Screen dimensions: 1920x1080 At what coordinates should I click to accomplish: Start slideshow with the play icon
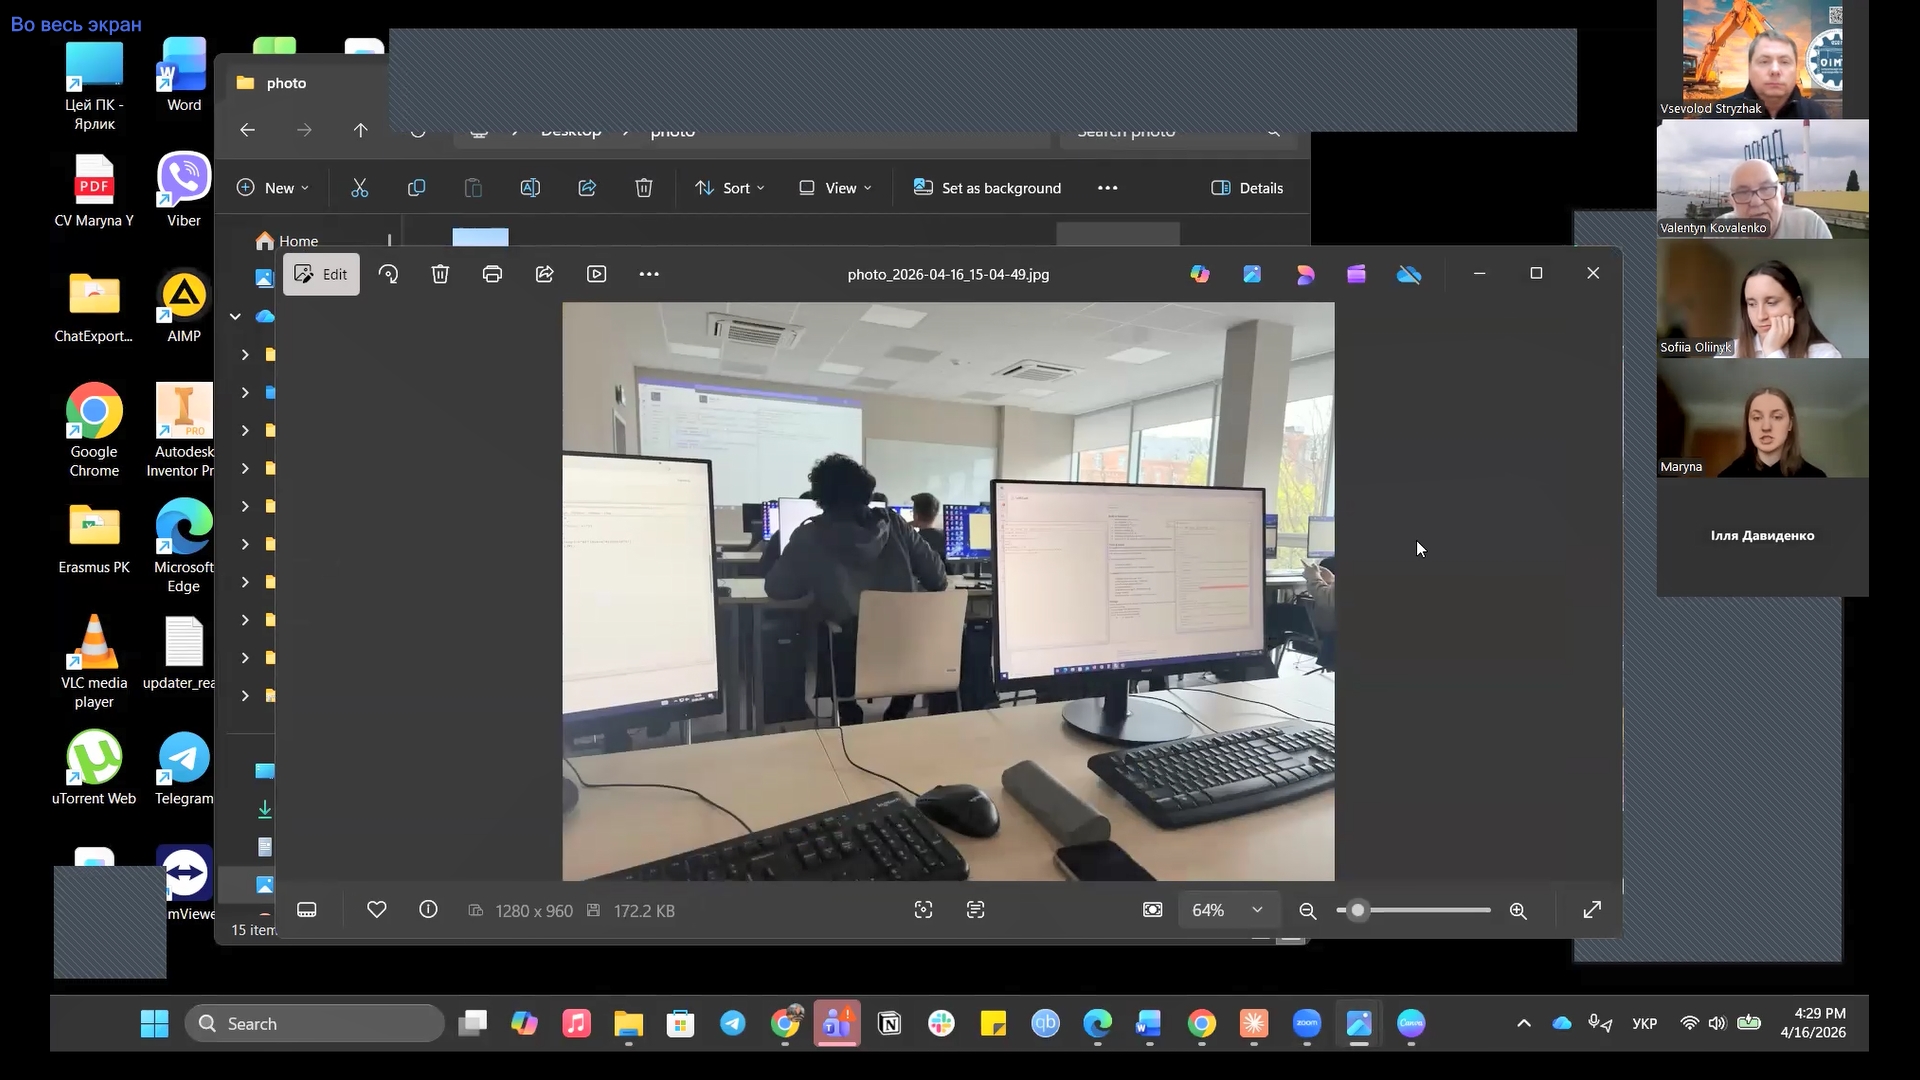point(597,274)
